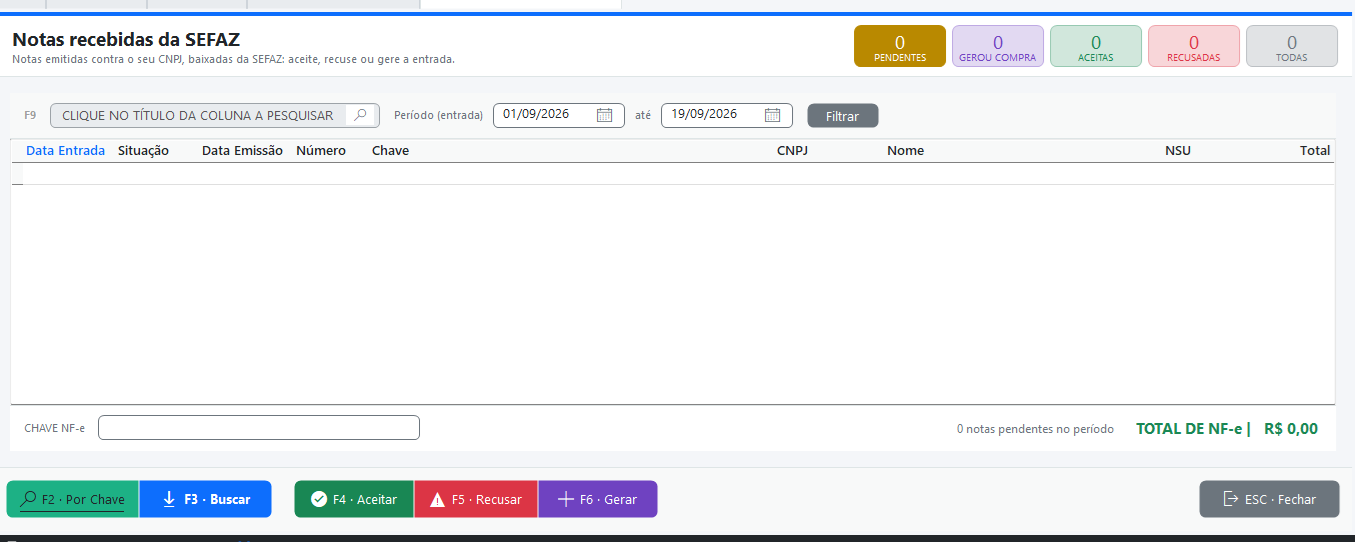Sort by the Data Entrada column
Viewport: 1355px width, 542px height.
(x=65, y=150)
